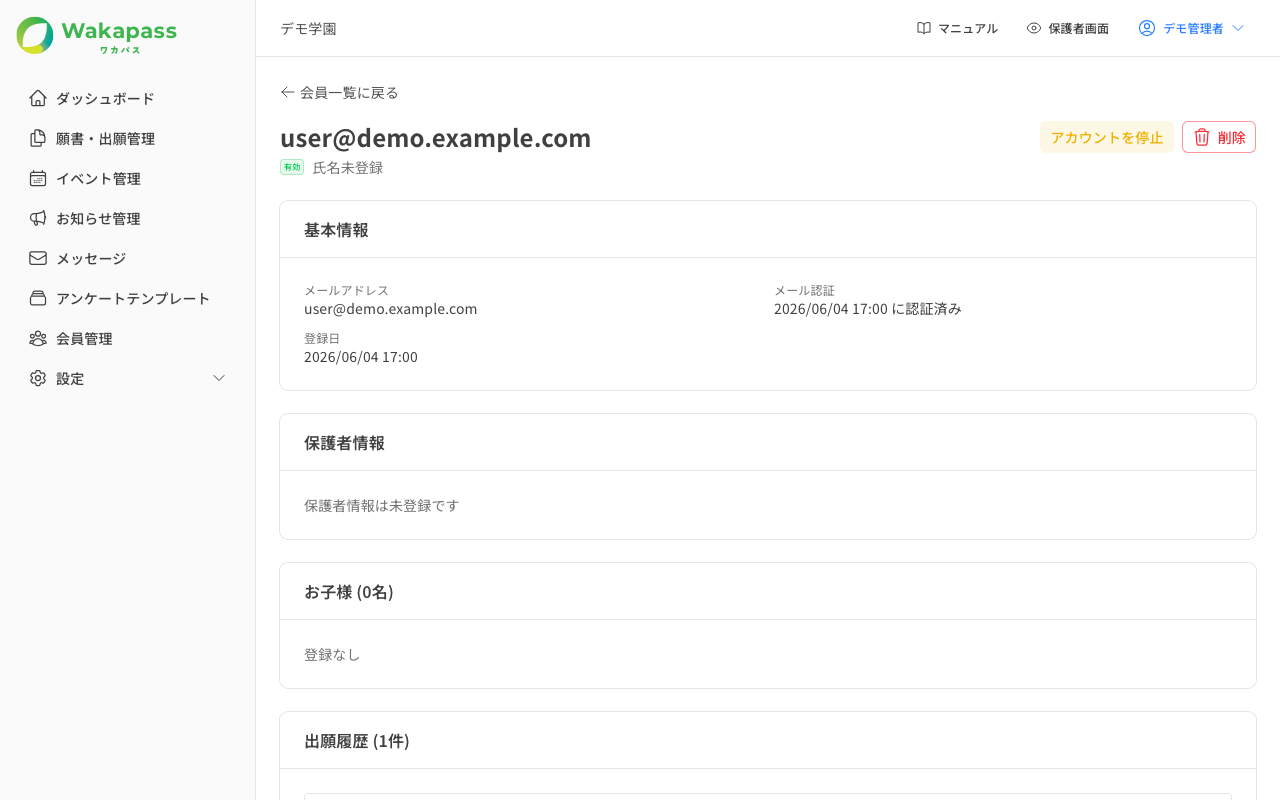Click the trash icon in 削除 button
Screen dimensions: 1280x800
pyautogui.click(x=1202, y=137)
